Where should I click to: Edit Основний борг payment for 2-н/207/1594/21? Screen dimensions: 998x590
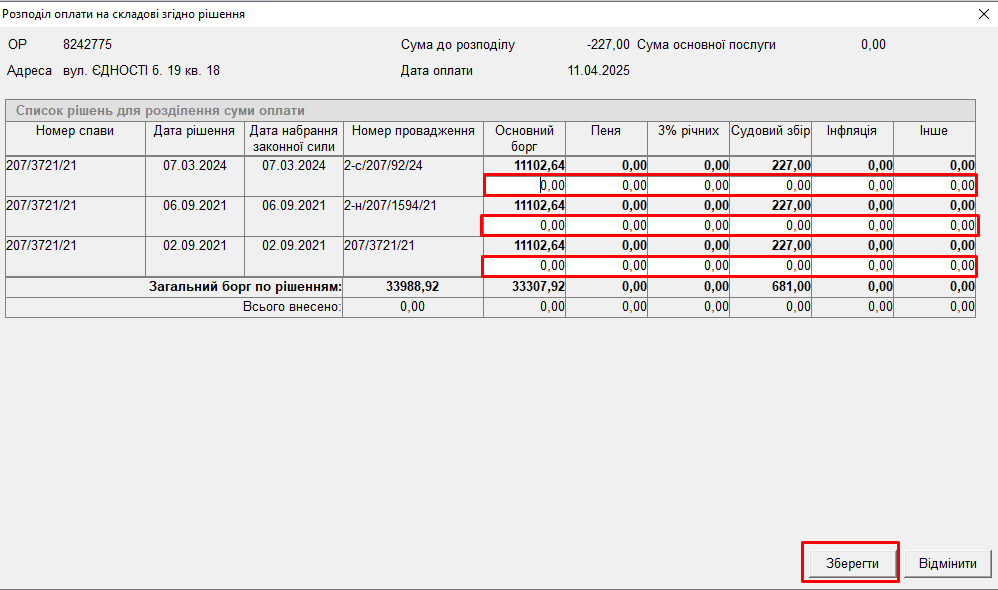(x=525, y=226)
